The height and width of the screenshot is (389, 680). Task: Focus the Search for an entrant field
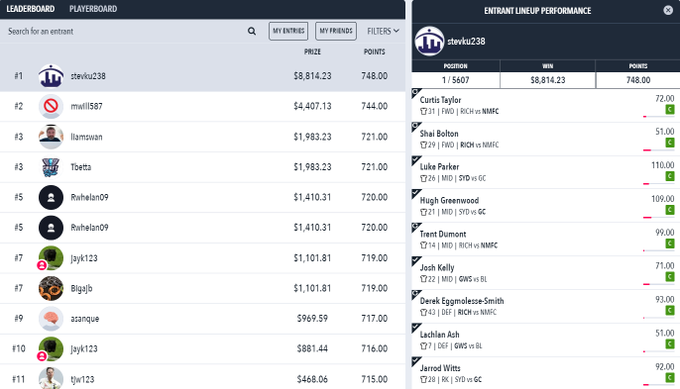pos(126,31)
